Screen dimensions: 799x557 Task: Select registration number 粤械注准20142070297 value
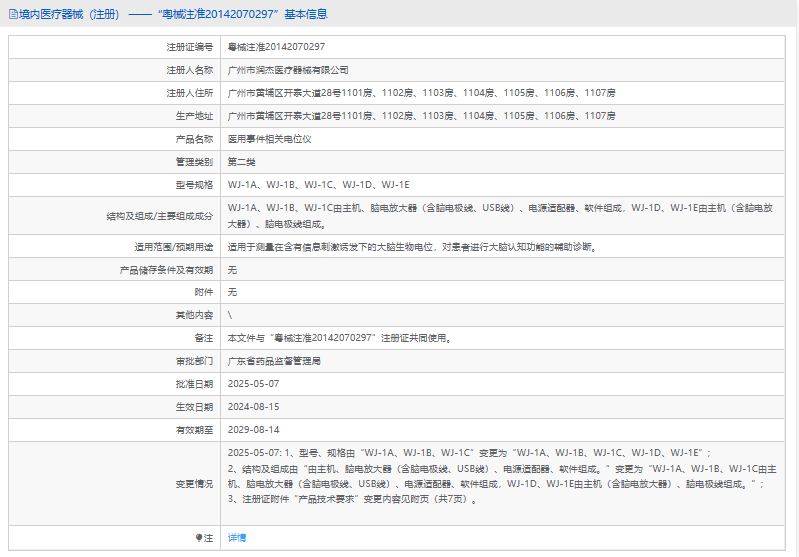pos(276,47)
